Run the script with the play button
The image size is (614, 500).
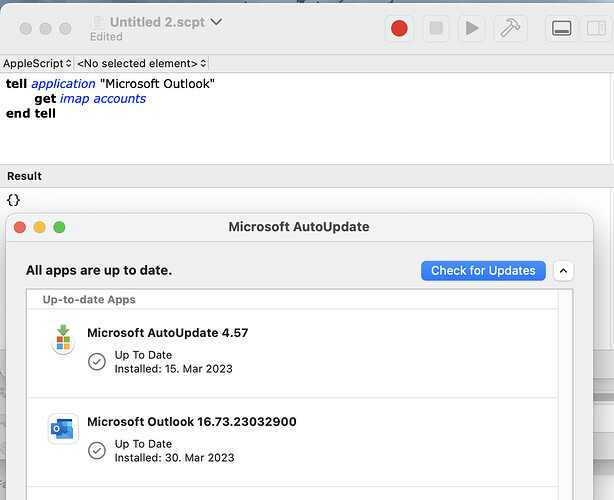click(471, 28)
